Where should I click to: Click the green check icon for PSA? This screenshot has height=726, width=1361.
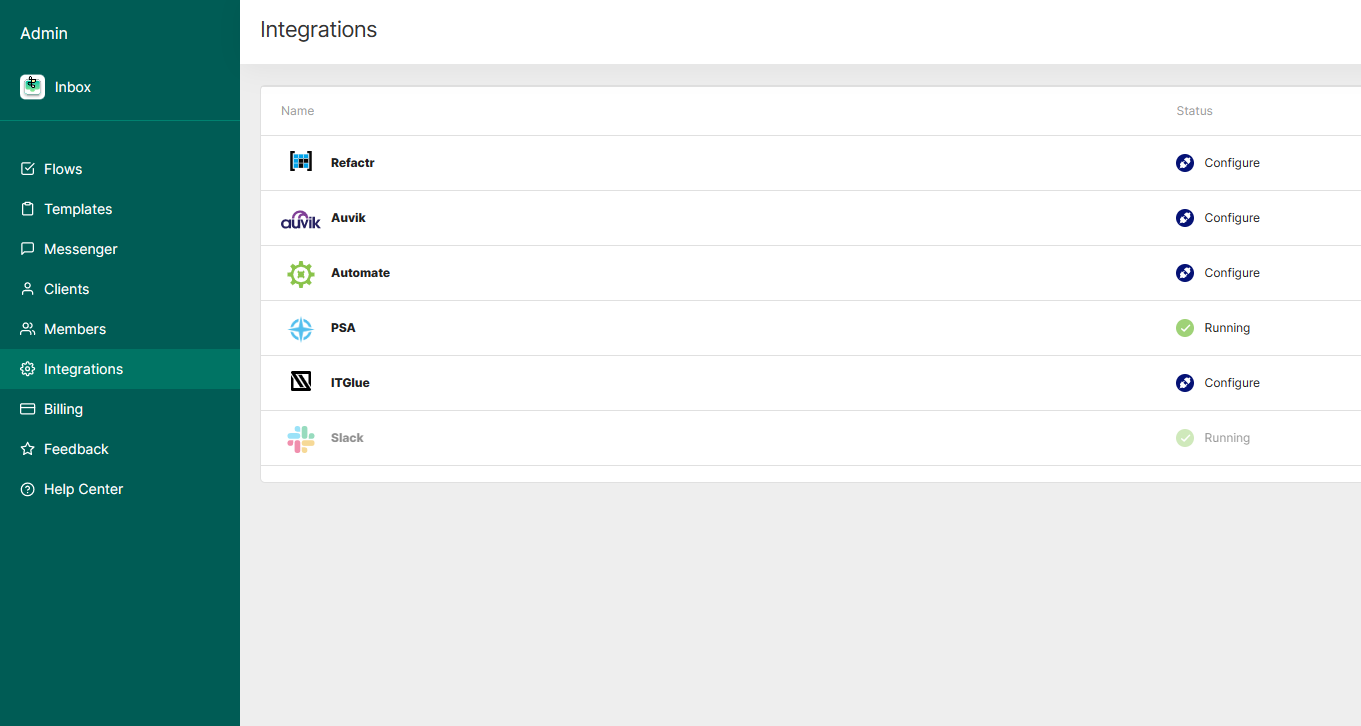pyautogui.click(x=1185, y=328)
